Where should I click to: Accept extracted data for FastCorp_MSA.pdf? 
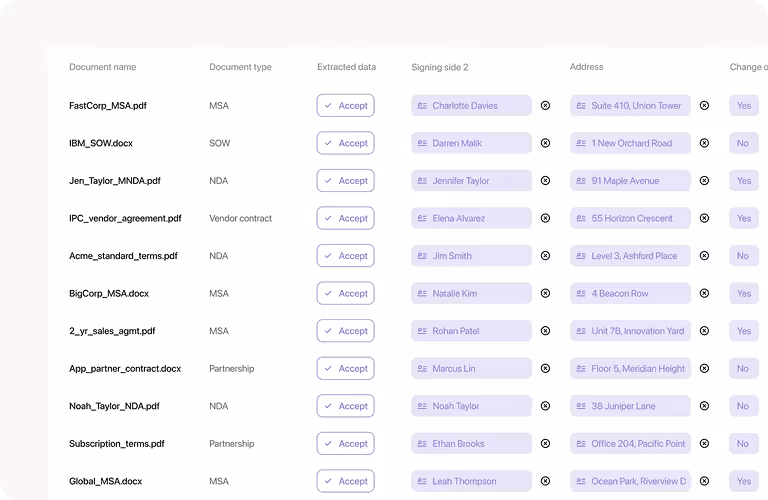click(x=345, y=105)
